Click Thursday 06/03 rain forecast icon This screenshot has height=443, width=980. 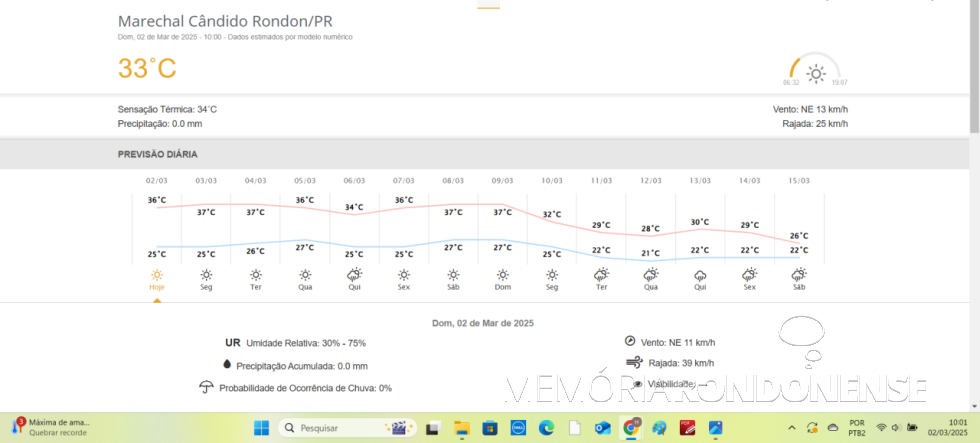click(x=354, y=274)
